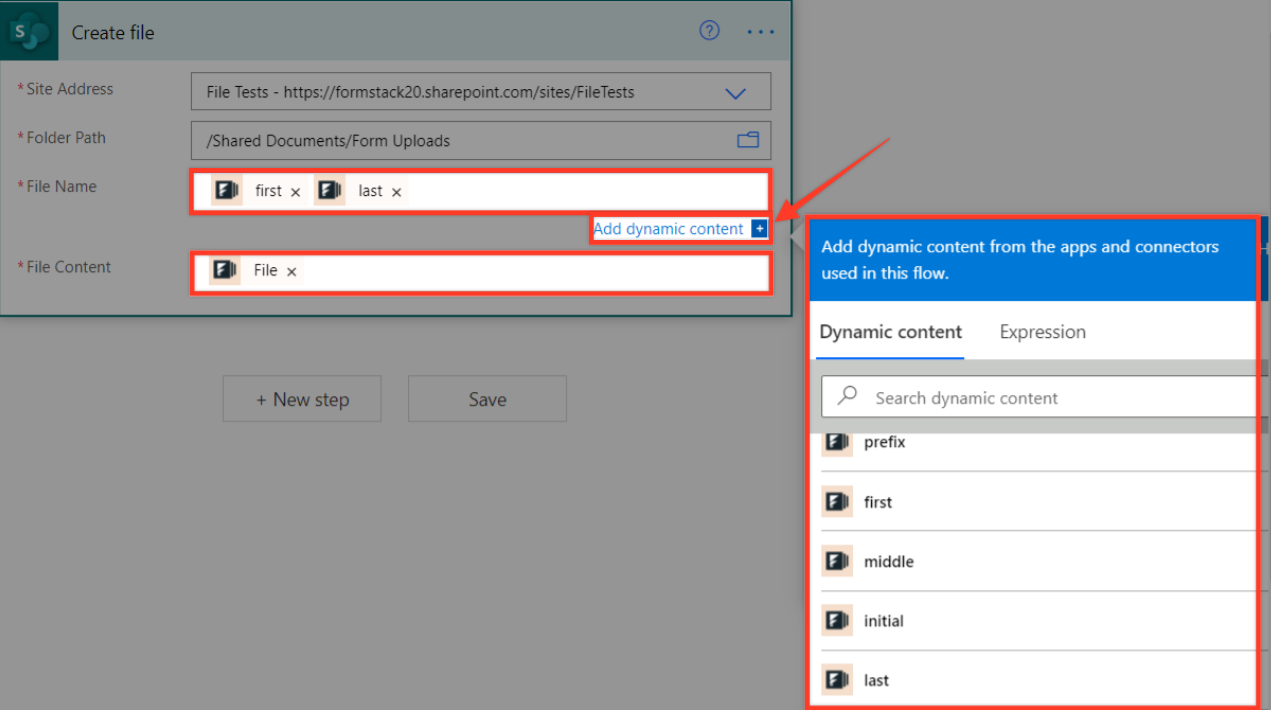Image resolution: width=1271 pixels, height=710 pixels.
Task: Click the plus icon beside Add dynamic content
Action: [x=760, y=229]
